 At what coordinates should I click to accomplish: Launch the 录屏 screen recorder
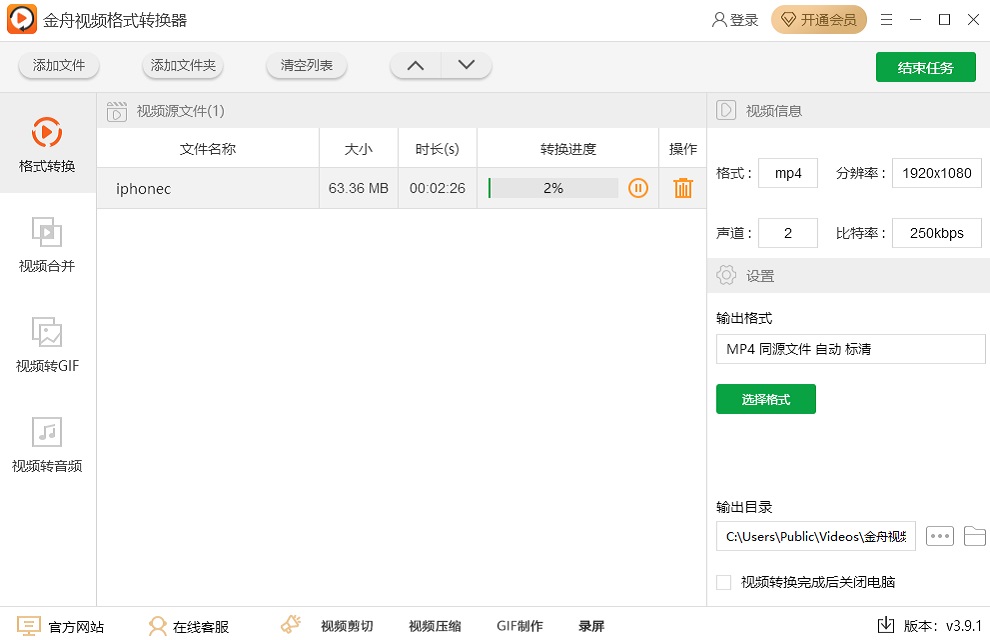coord(590,625)
